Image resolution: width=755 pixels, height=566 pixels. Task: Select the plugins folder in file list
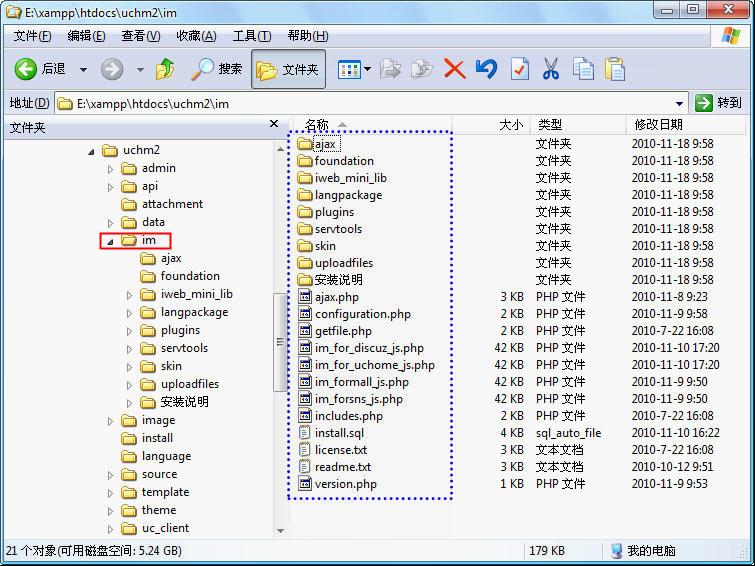(x=325, y=212)
